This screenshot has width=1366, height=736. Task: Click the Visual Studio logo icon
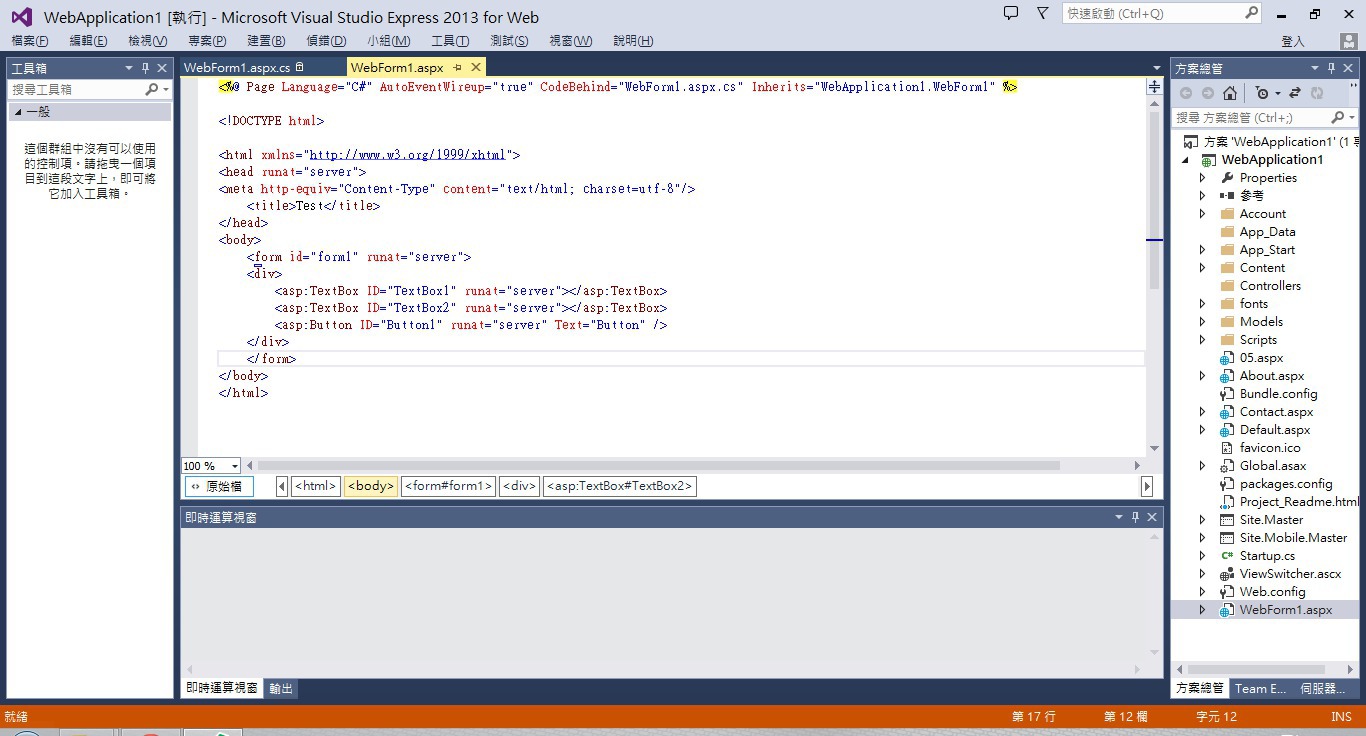click(x=21, y=17)
